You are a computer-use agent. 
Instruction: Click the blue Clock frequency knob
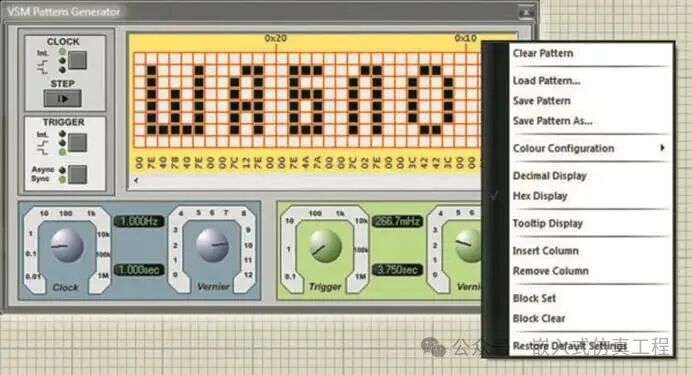tap(67, 246)
